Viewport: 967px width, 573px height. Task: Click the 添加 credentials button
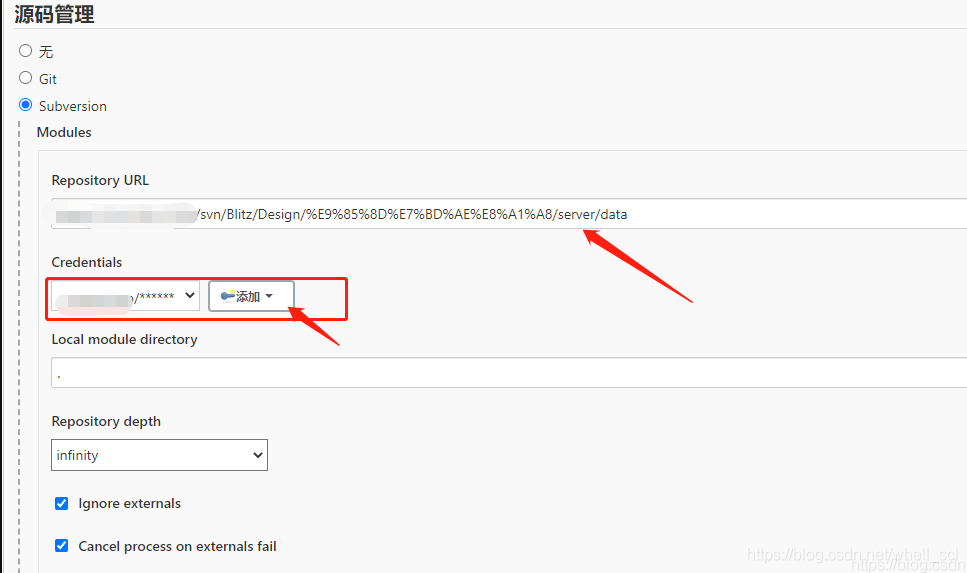click(x=251, y=297)
